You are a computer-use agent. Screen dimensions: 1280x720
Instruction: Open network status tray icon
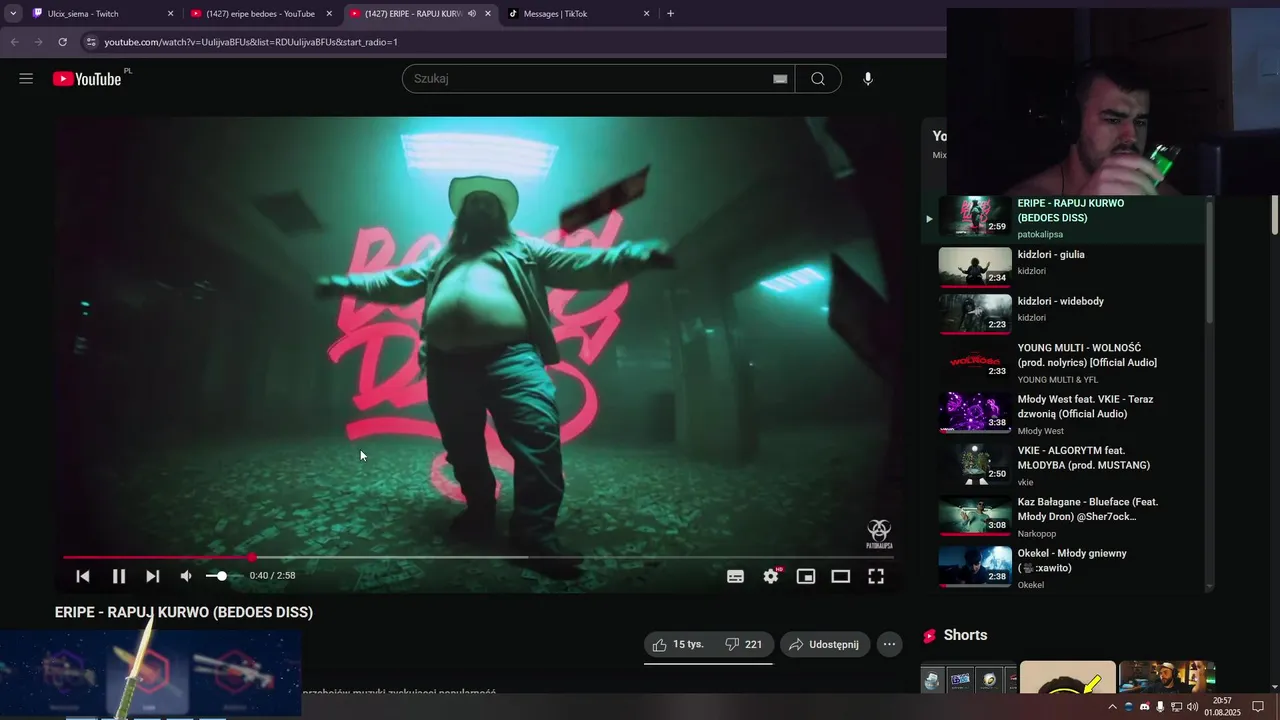[x=1176, y=706]
